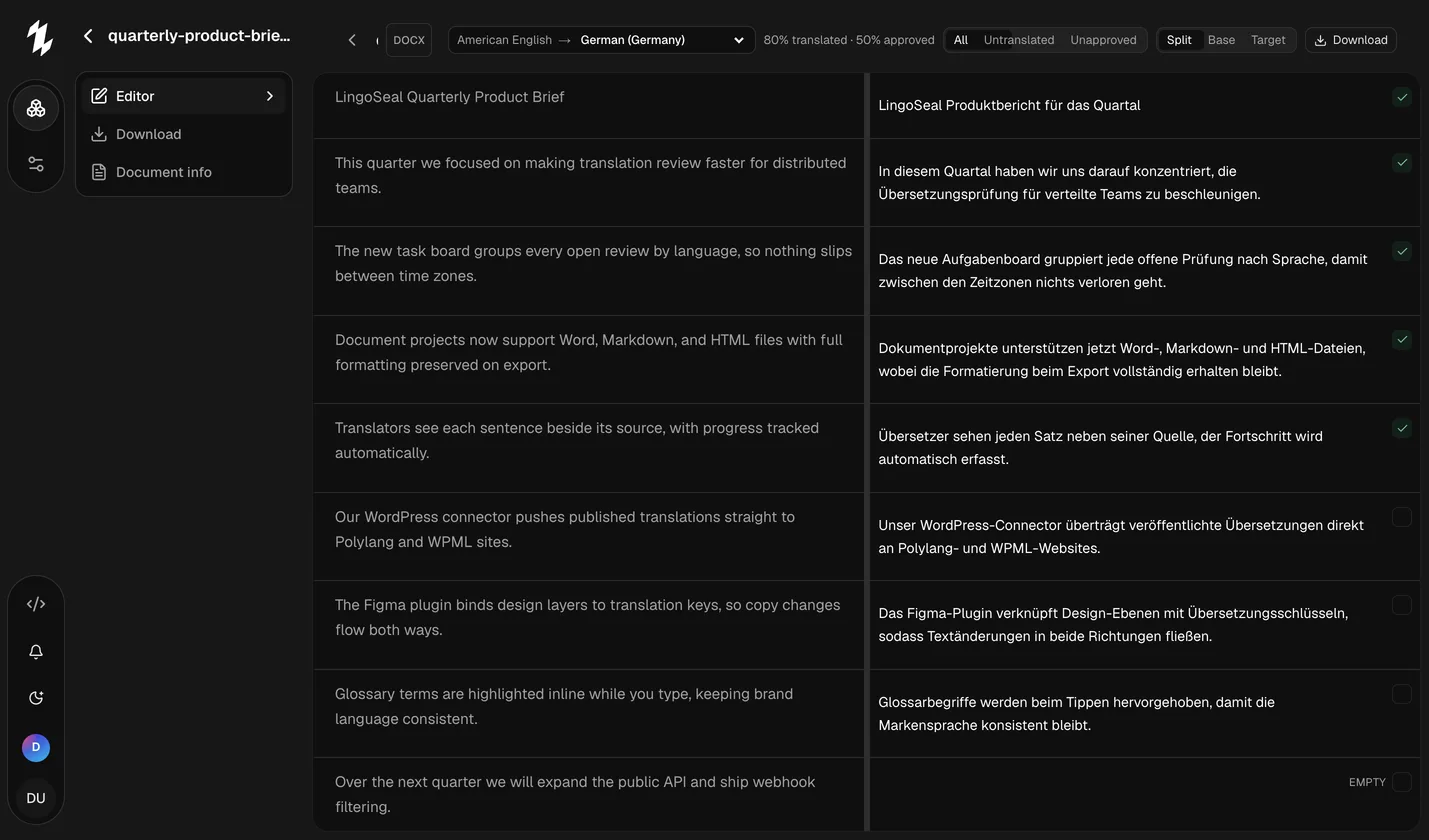The image size is (1429, 840).
Task: Click the source sentence 'Glossary terms are highlighted inline'
Action: tap(564, 706)
